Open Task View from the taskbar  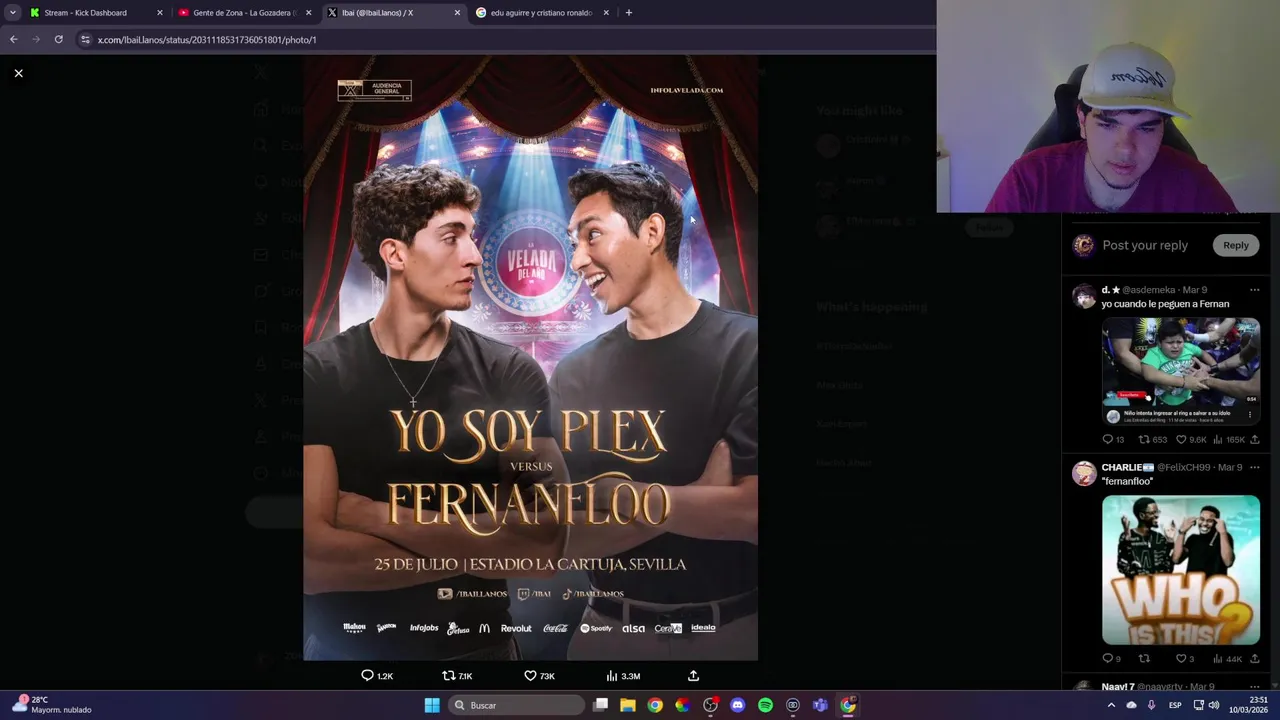[x=601, y=705]
